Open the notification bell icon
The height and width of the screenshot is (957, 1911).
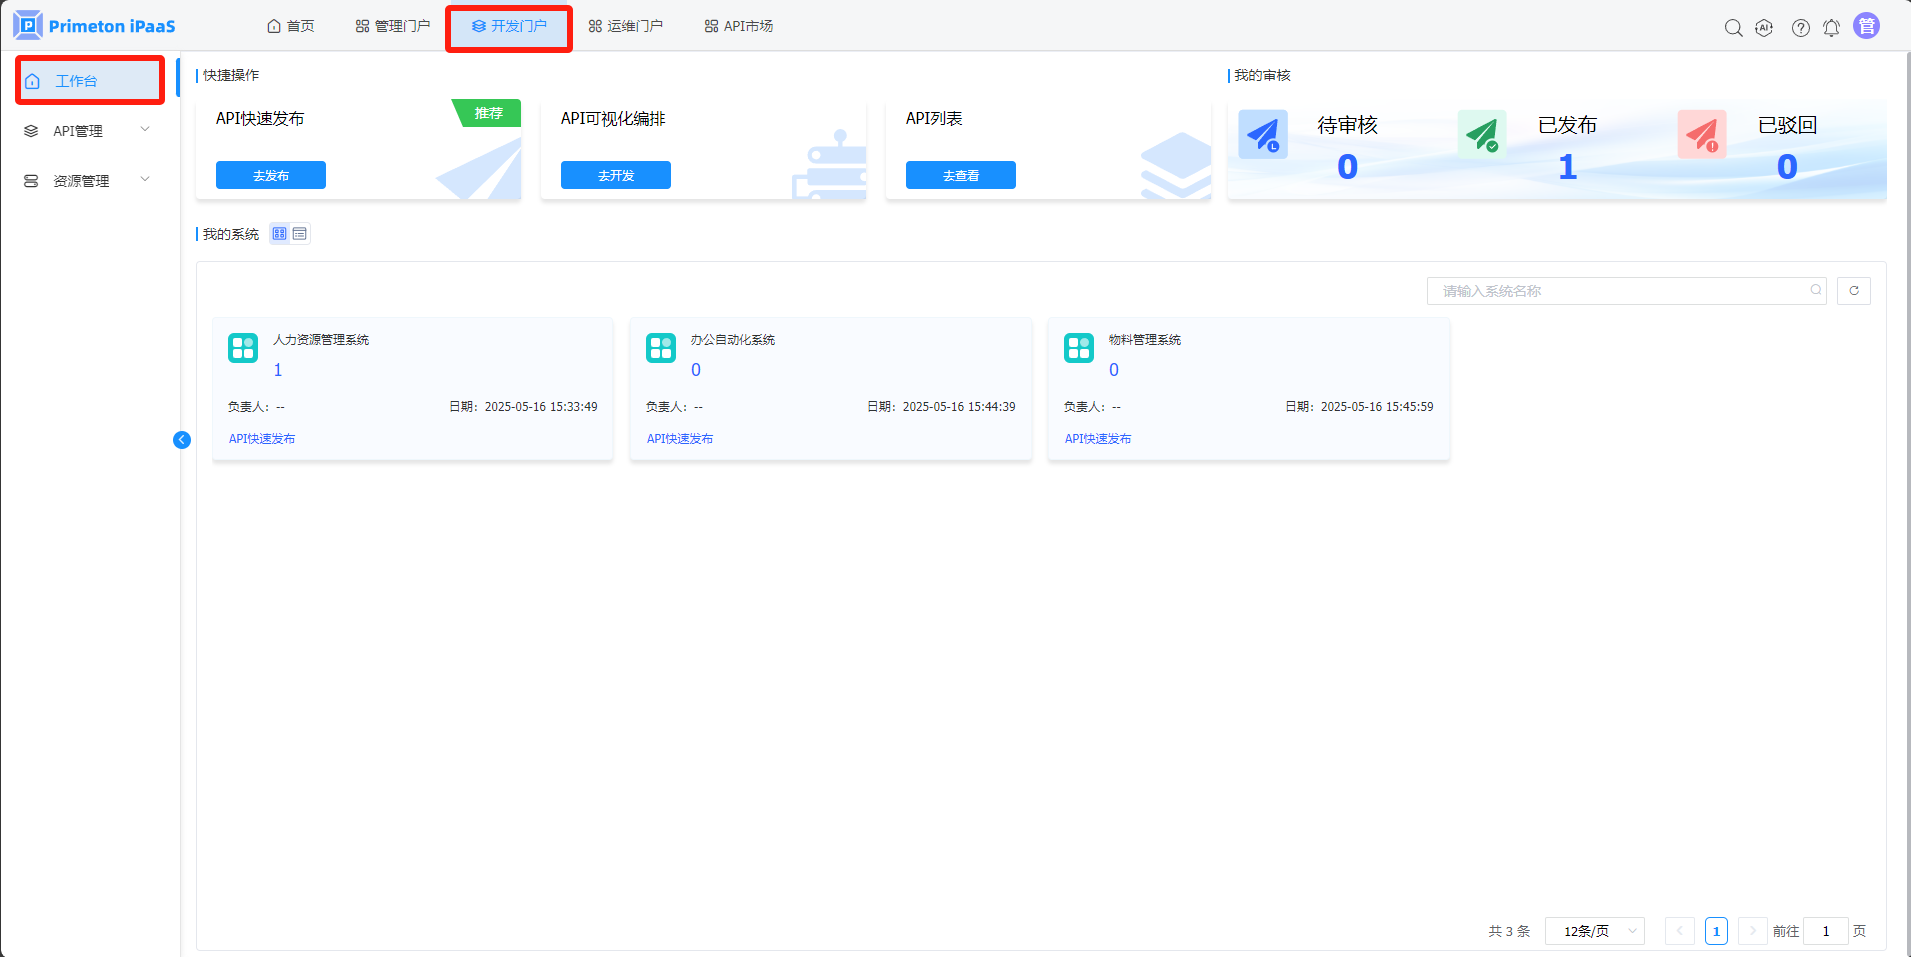pyautogui.click(x=1831, y=28)
